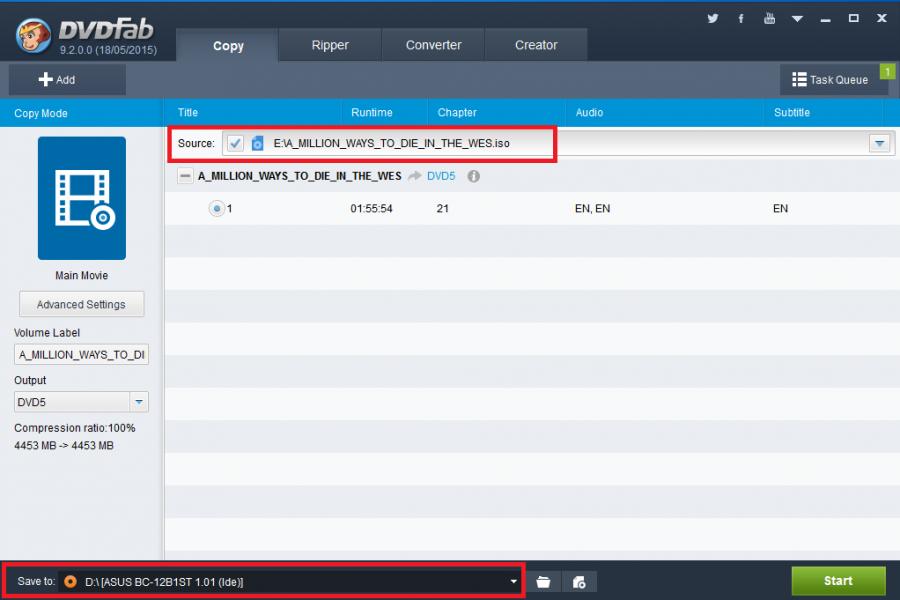Switch to the Ripper tab
This screenshot has width=900, height=600.
click(x=330, y=45)
